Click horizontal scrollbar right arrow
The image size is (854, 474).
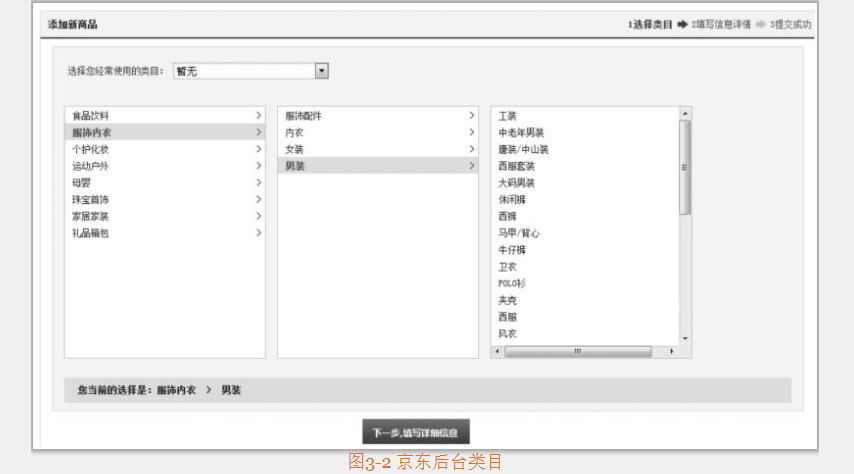[671, 352]
